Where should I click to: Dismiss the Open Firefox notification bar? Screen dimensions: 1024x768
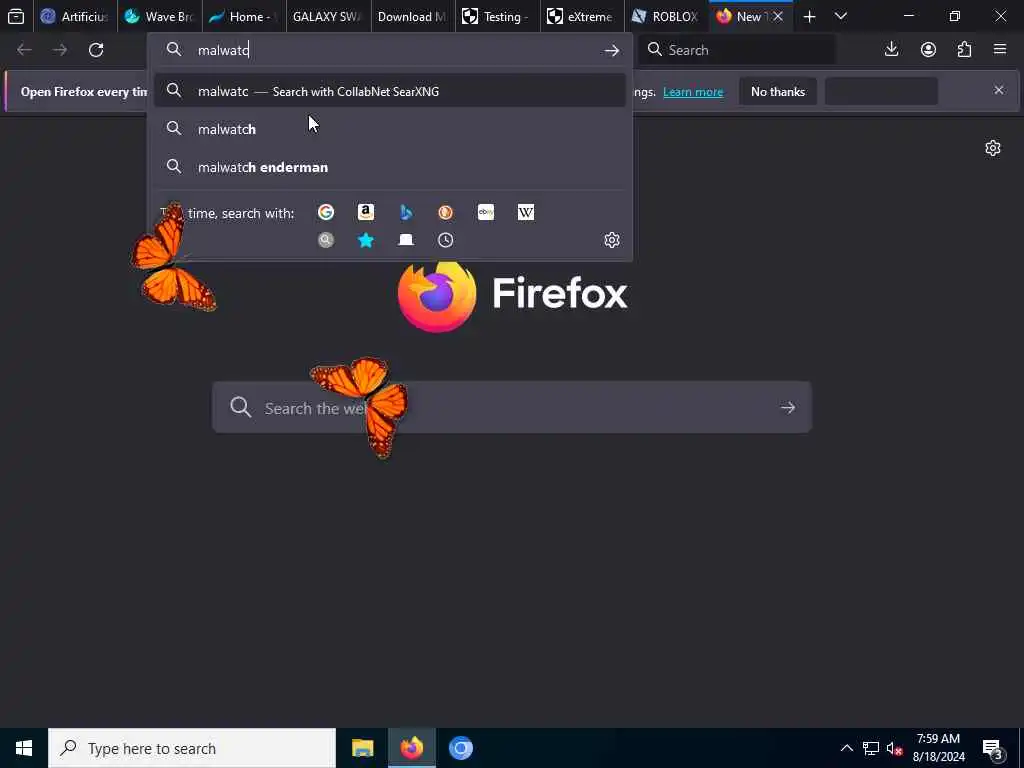tap(999, 90)
